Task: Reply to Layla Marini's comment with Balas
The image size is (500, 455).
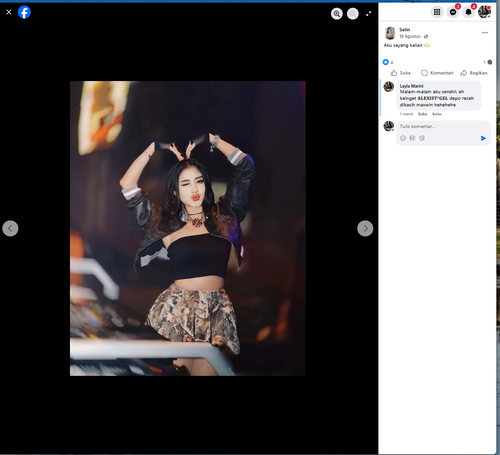Action: [437, 114]
